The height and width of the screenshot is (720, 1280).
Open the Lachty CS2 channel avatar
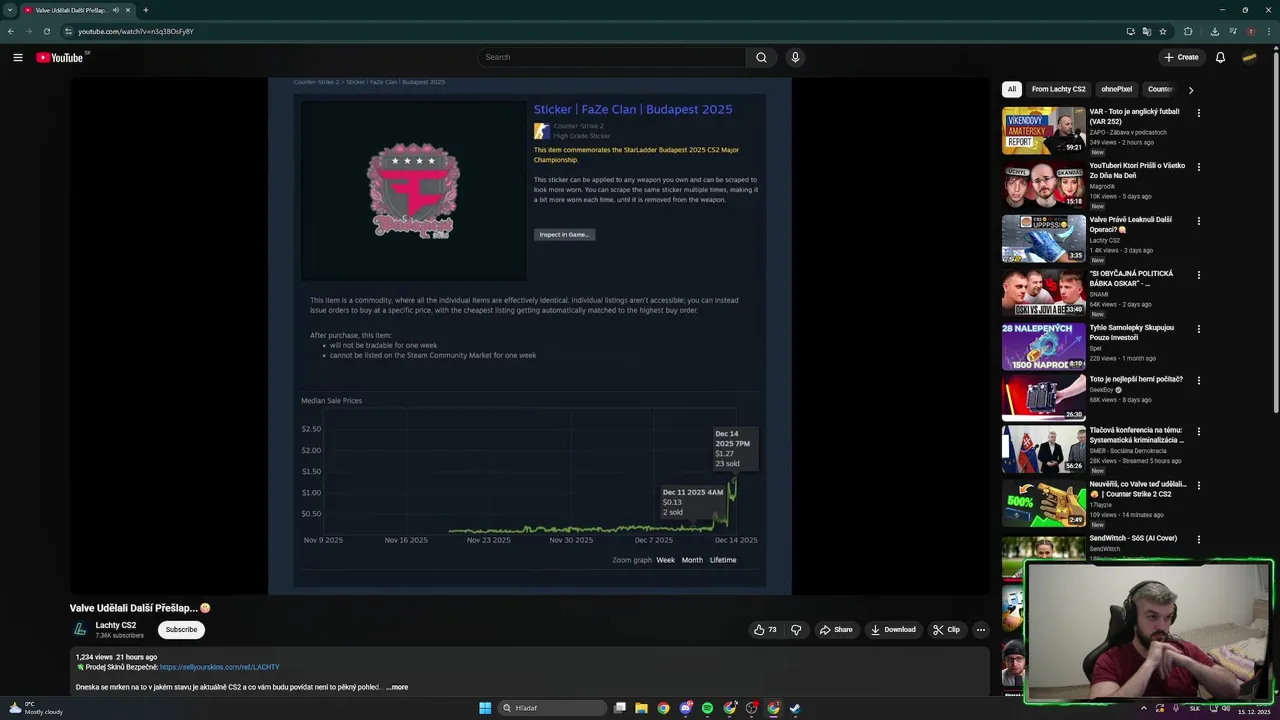(80, 630)
